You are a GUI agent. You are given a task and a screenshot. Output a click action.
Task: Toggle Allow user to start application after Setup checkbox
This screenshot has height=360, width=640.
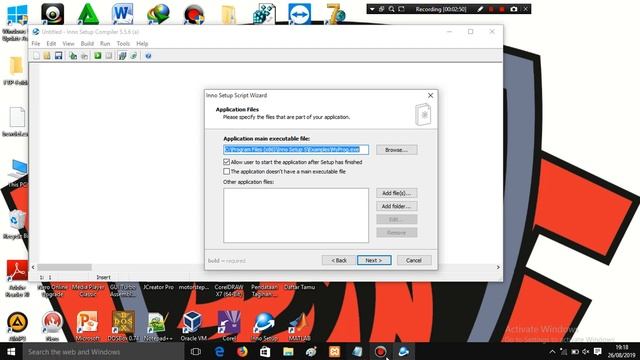pos(227,162)
